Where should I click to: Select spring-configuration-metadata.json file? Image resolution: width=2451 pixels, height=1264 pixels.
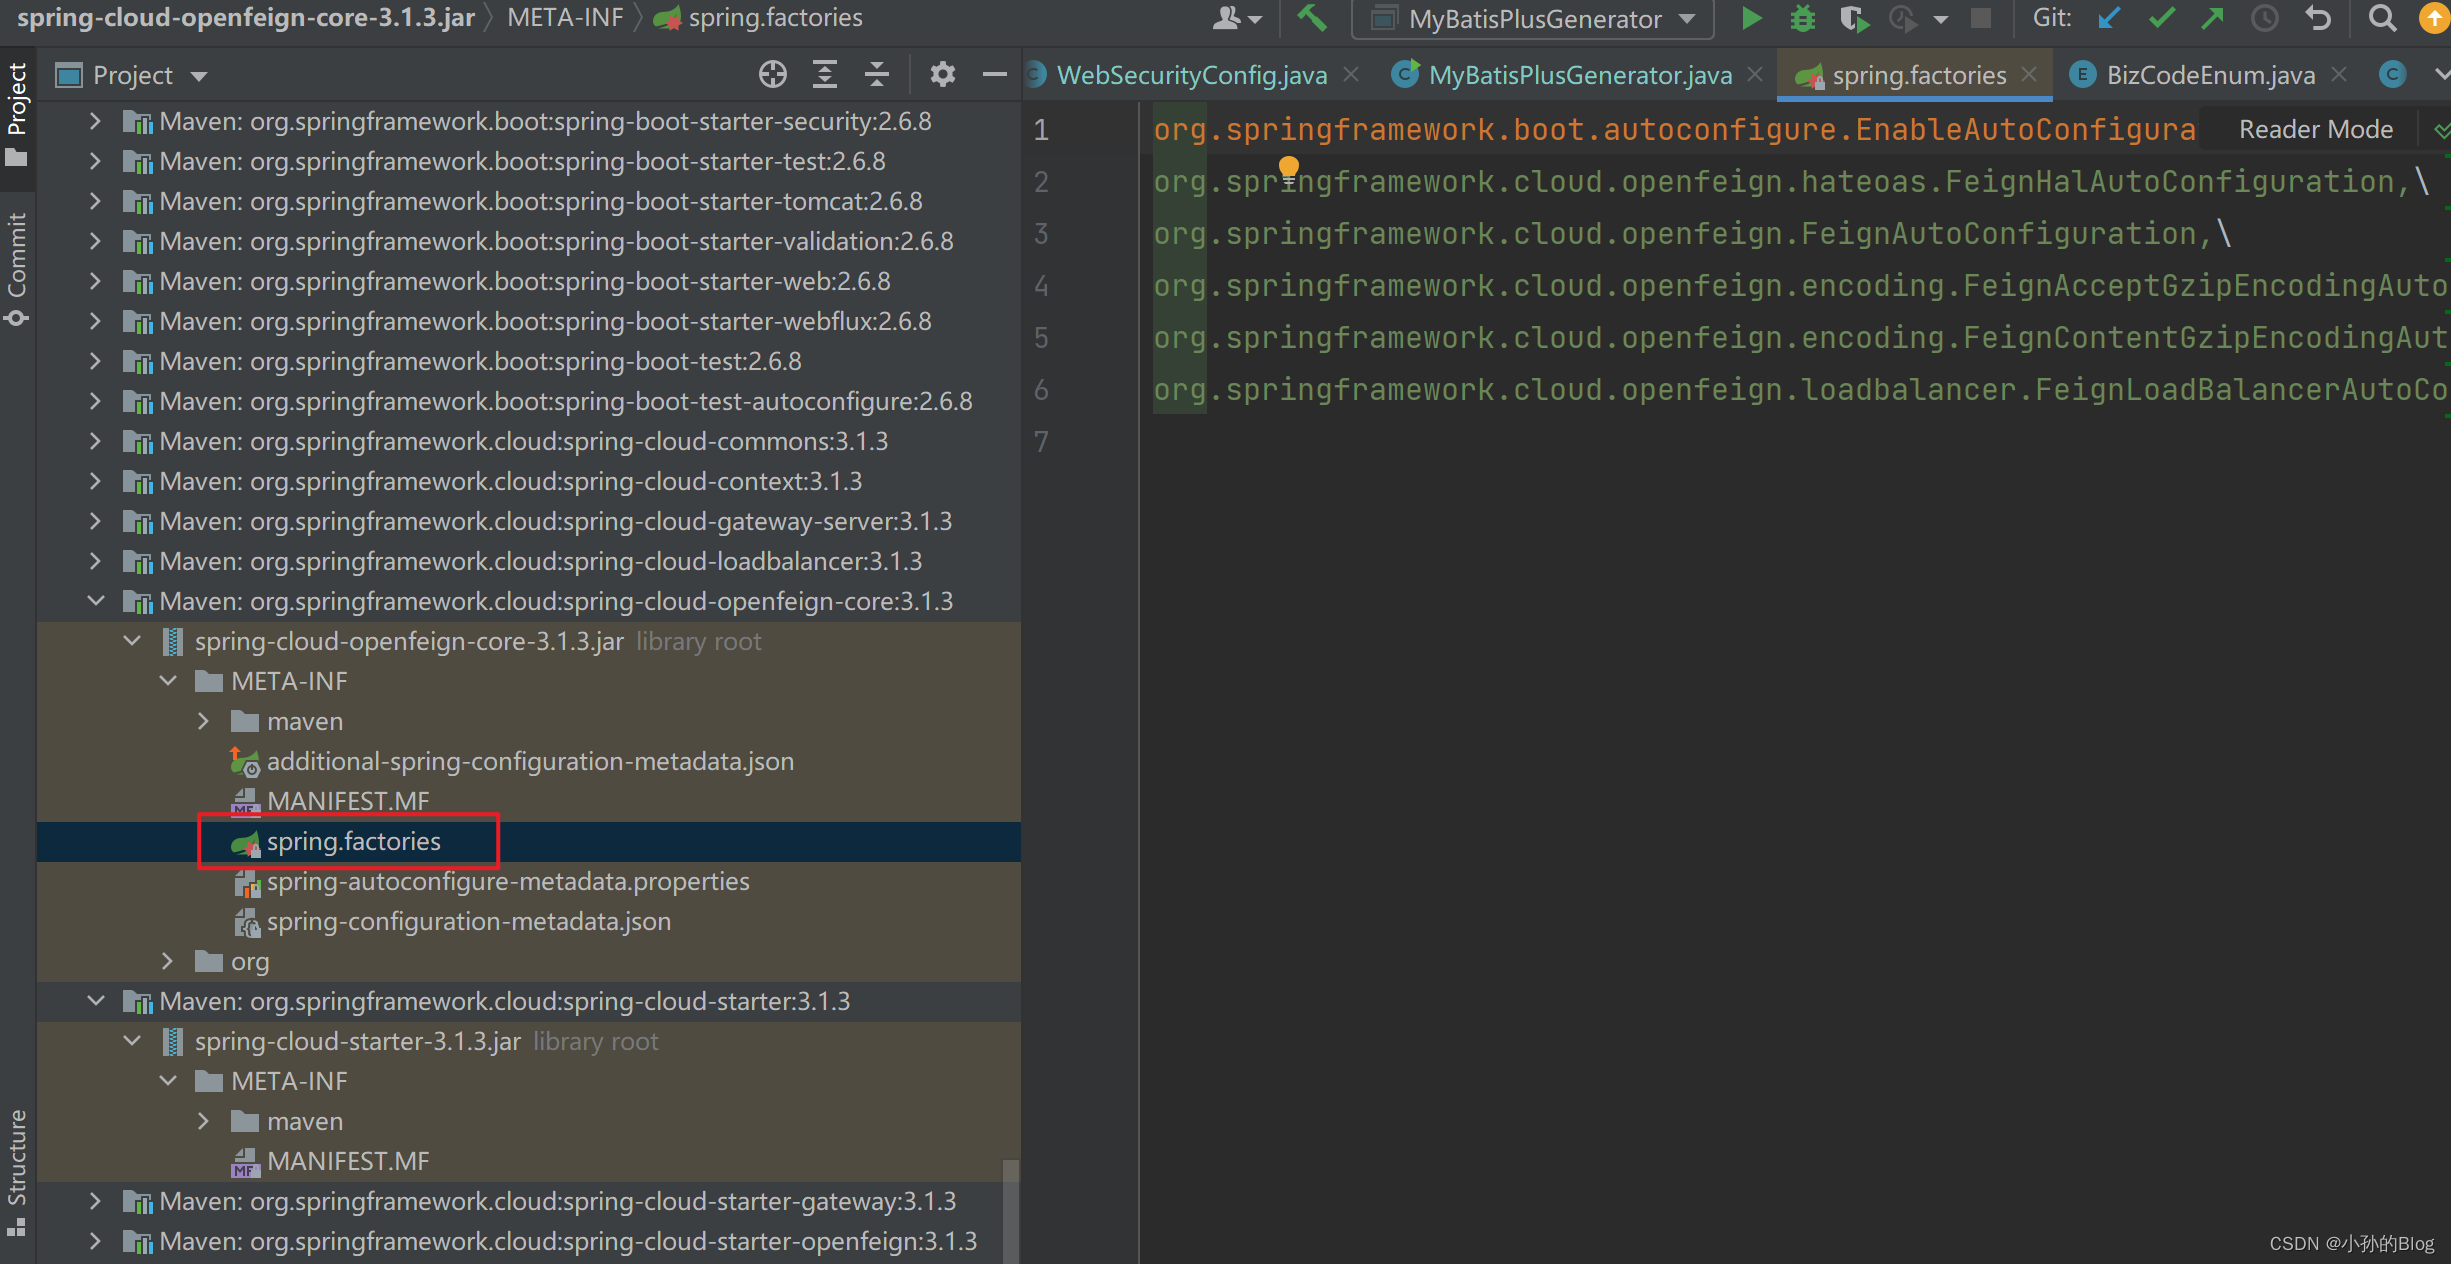coord(528,921)
